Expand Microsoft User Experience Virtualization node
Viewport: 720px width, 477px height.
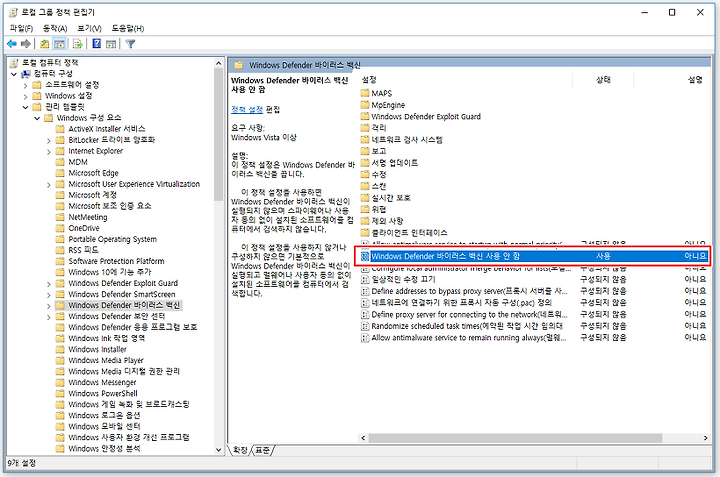pyautogui.click(x=49, y=184)
